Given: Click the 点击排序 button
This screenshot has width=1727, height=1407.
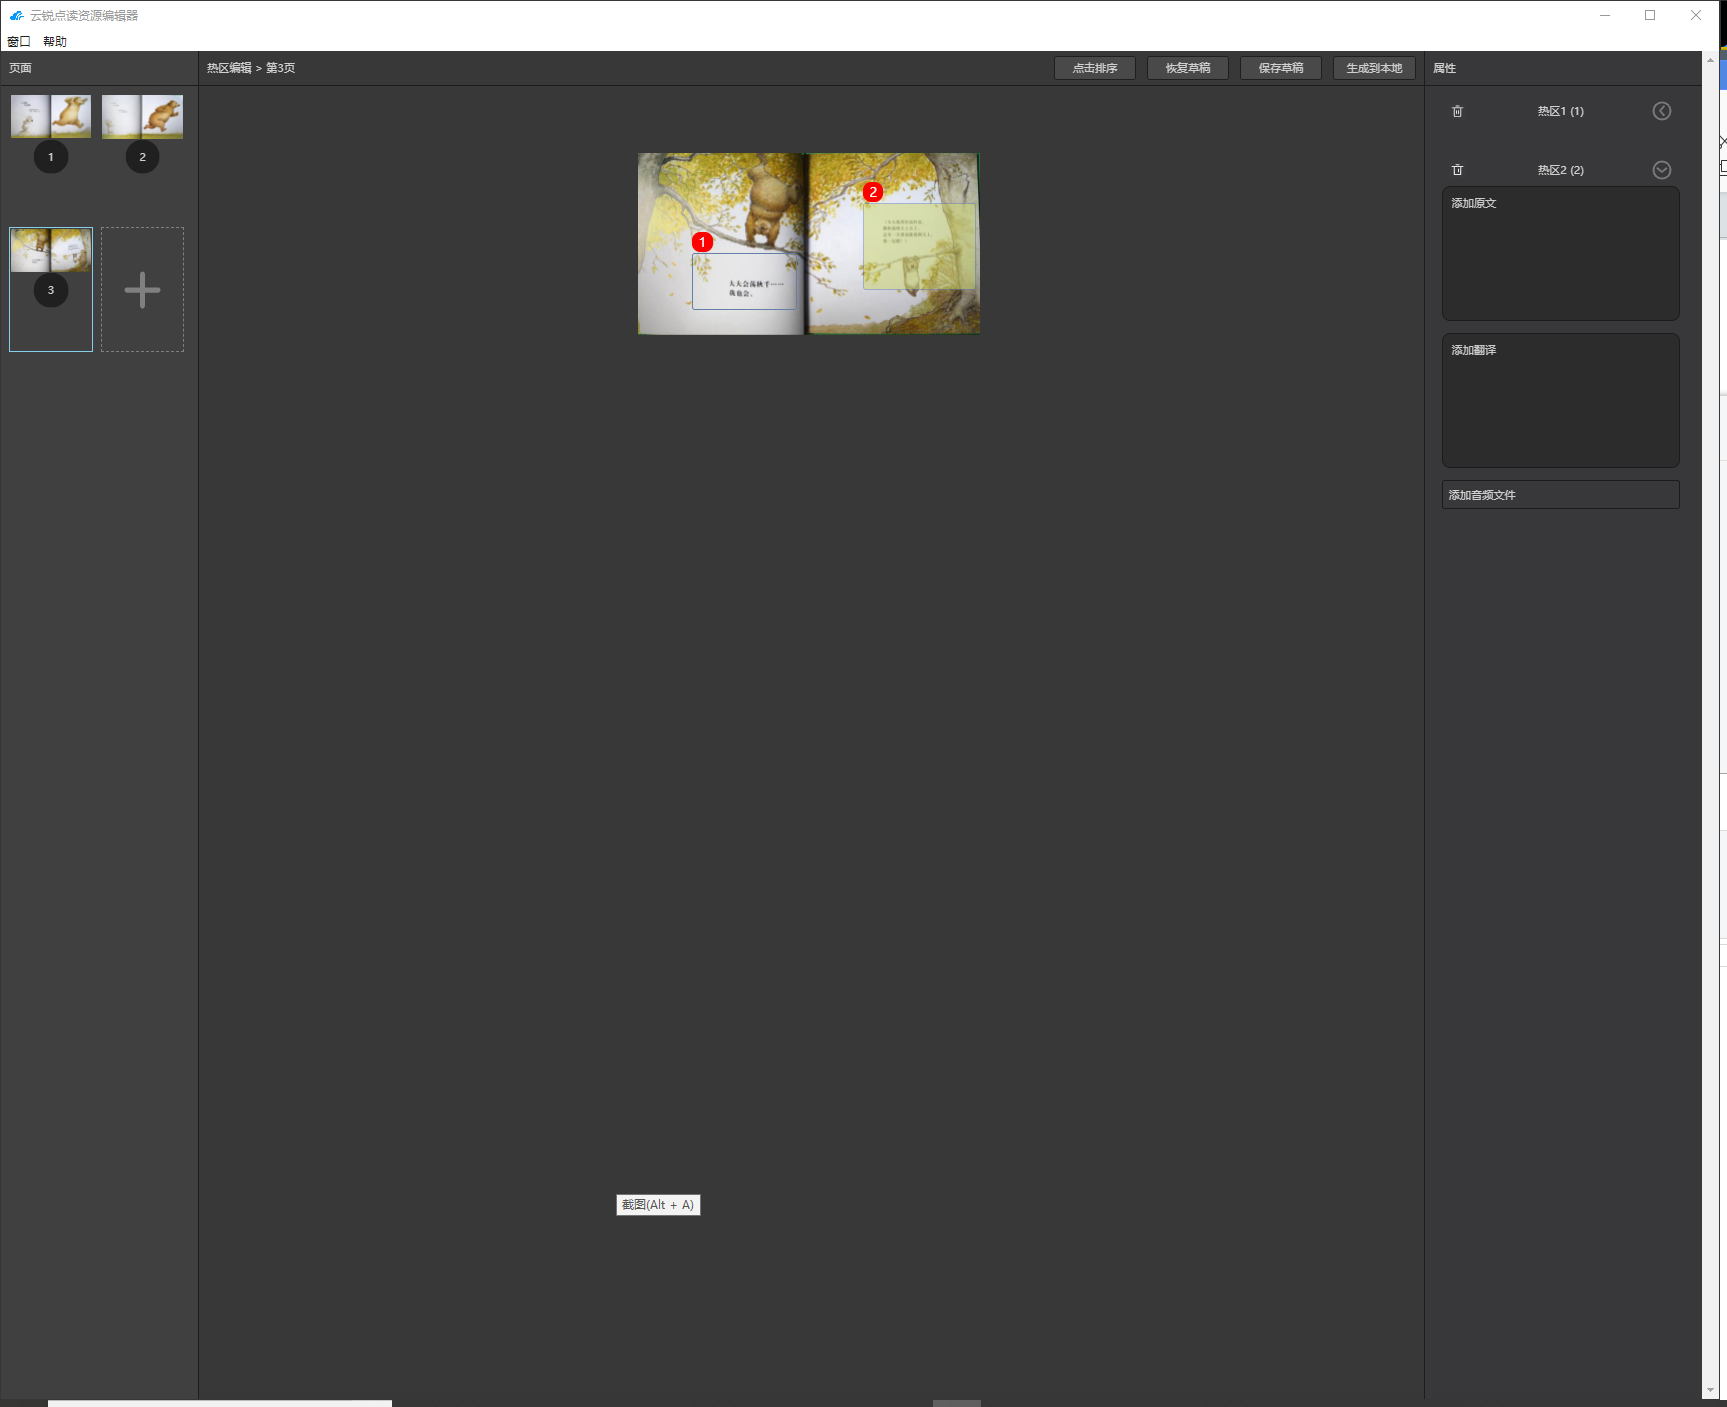Looking at the screenshot, I should [x=1094, y=68].
